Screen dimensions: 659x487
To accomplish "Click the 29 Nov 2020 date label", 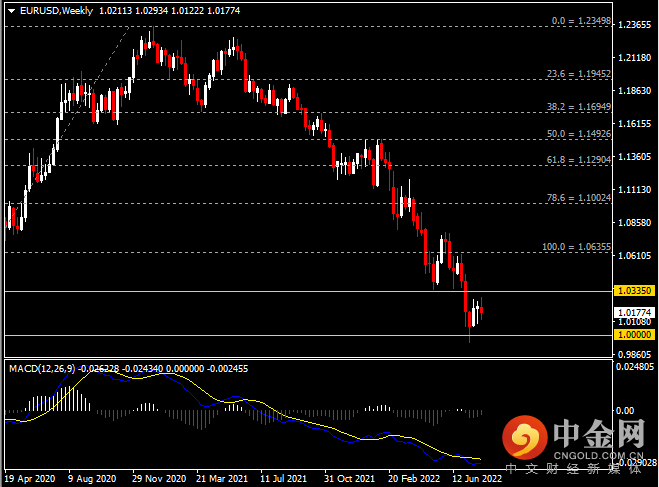I will click(159, 479).
